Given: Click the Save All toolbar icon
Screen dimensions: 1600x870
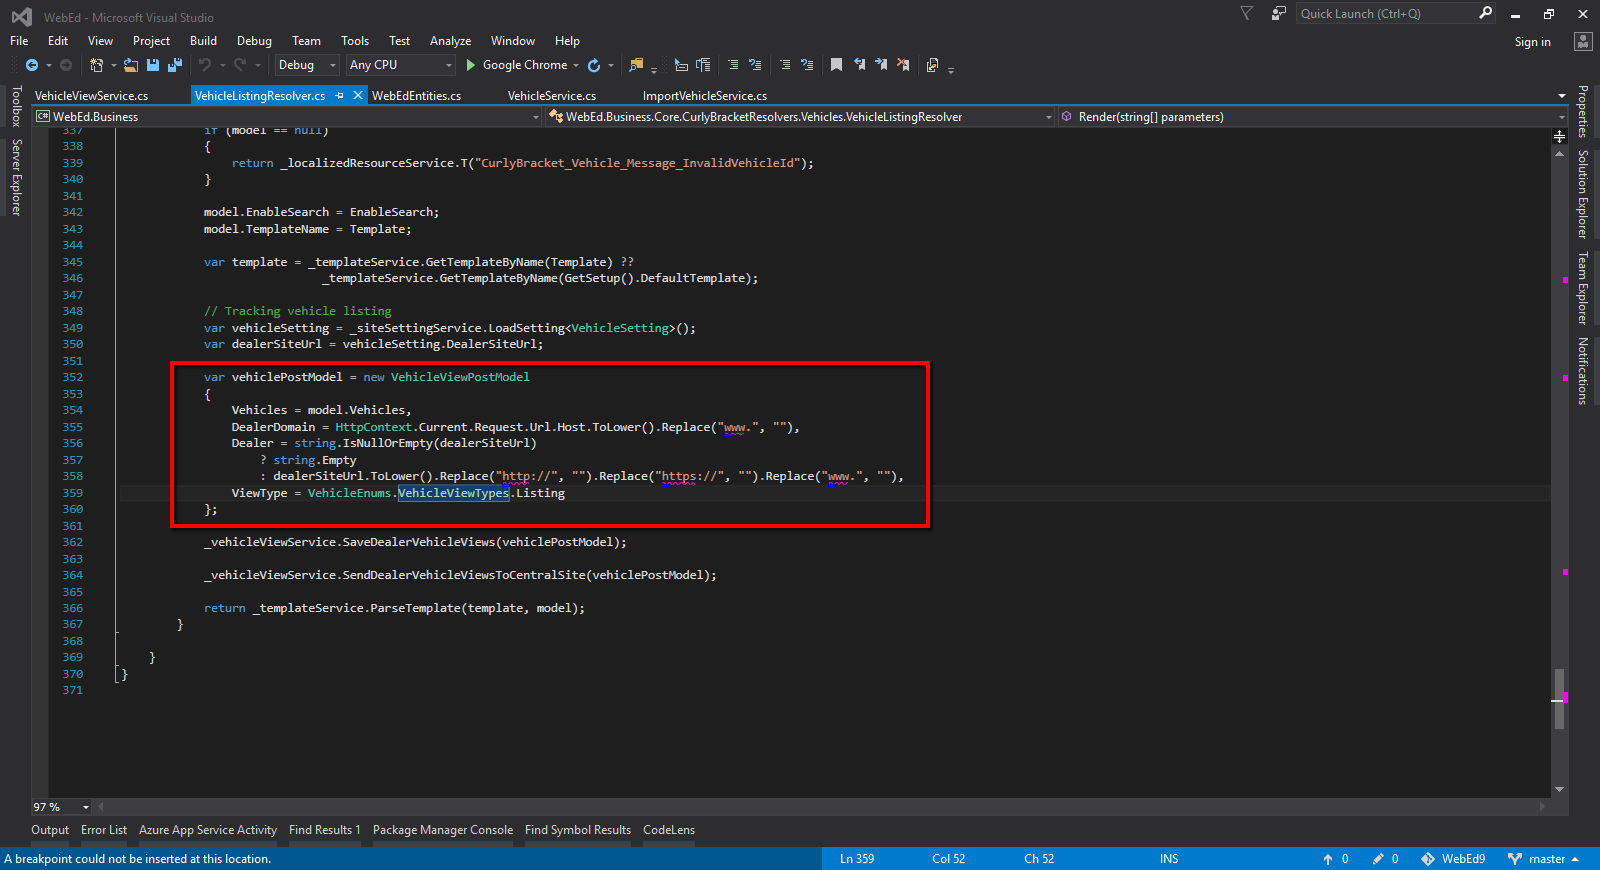Looking at the screenshot, I should pyautogui.click(x=175, y=65).
